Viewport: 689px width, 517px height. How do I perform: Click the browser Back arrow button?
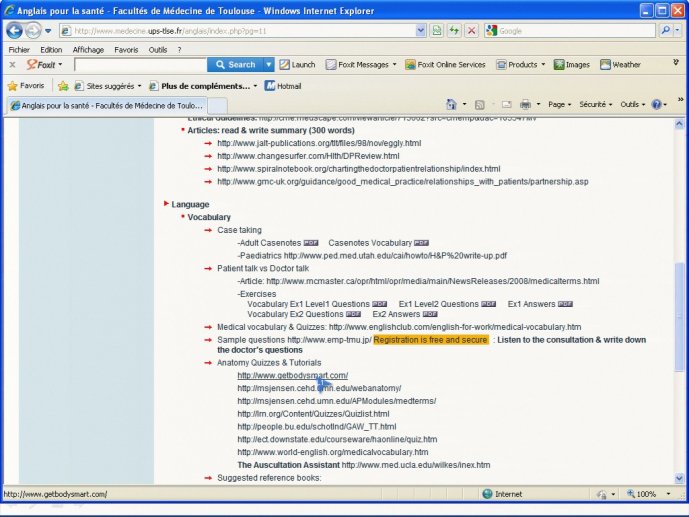click(x=15, y=31)
